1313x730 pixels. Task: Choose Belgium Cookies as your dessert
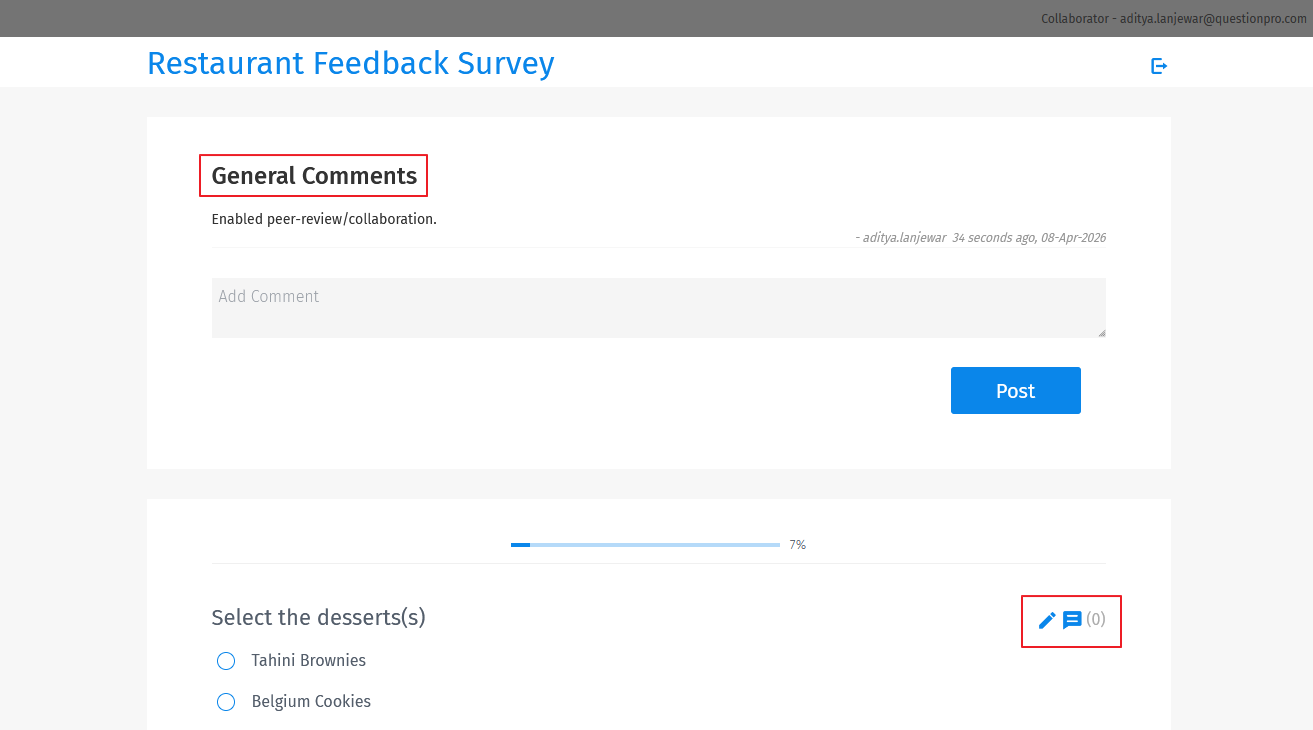tap(225, 702)
